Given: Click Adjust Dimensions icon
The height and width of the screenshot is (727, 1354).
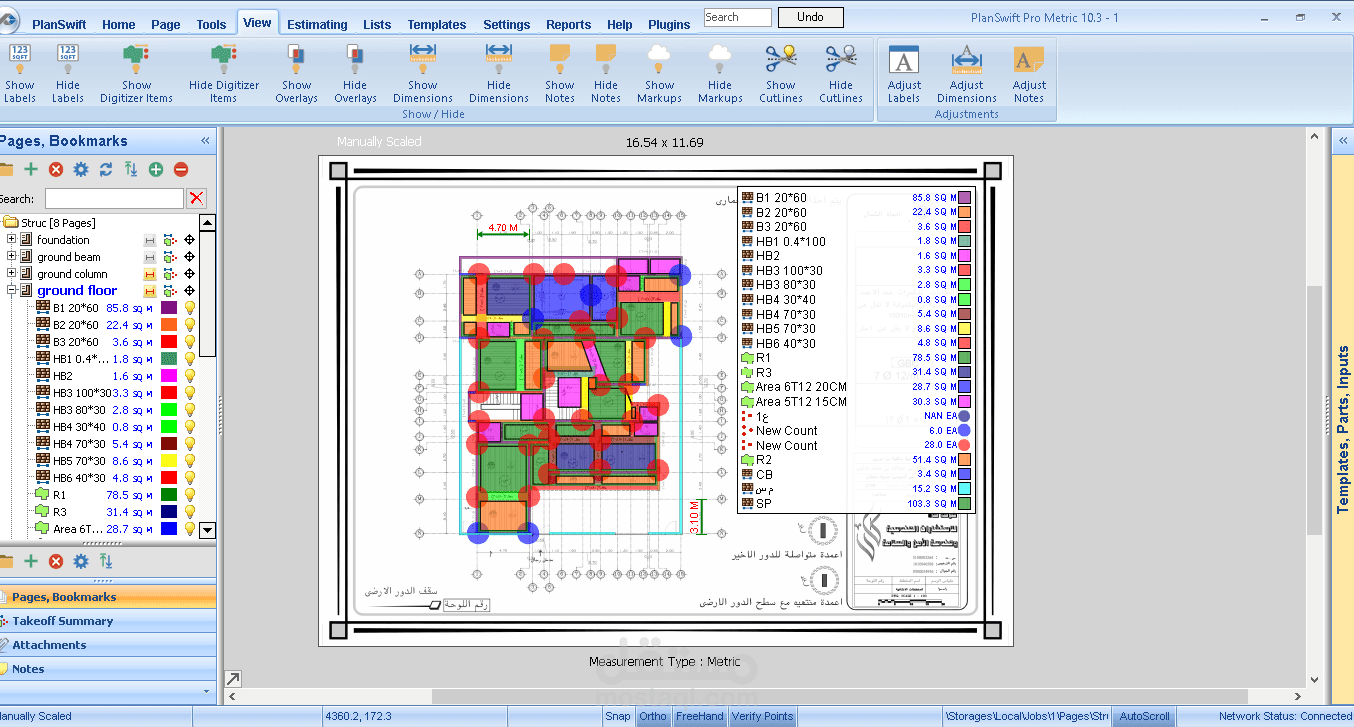Looking at the screenshot, I should (967, 60).
